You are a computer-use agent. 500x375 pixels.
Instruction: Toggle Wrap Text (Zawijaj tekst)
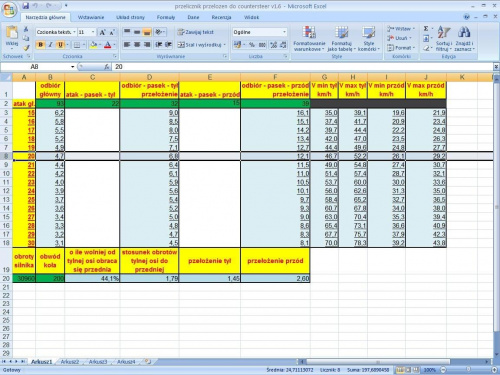[196, 32]
